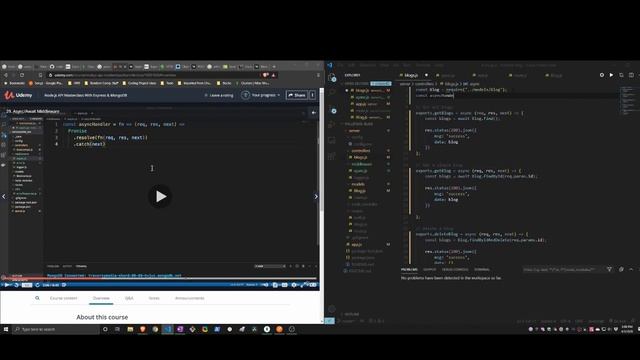
Task: Click the Share button on Udemy
Action: coord(297,95)
